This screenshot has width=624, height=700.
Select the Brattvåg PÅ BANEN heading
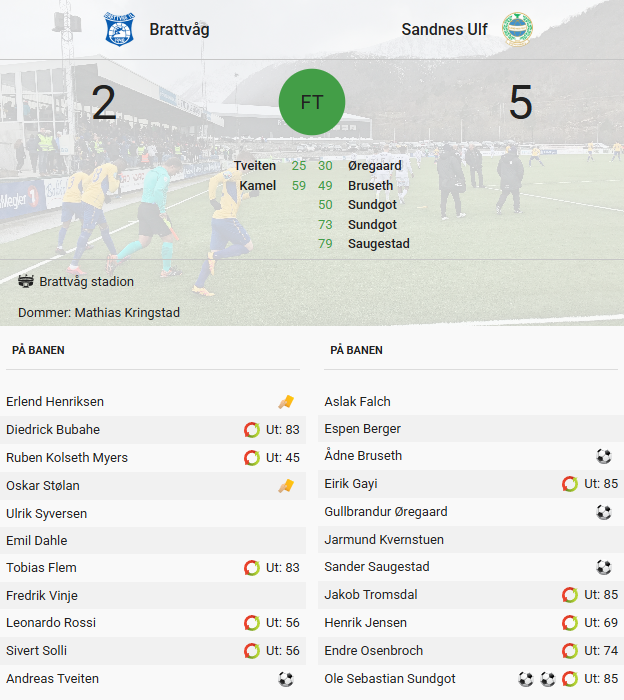click(38, 350)
